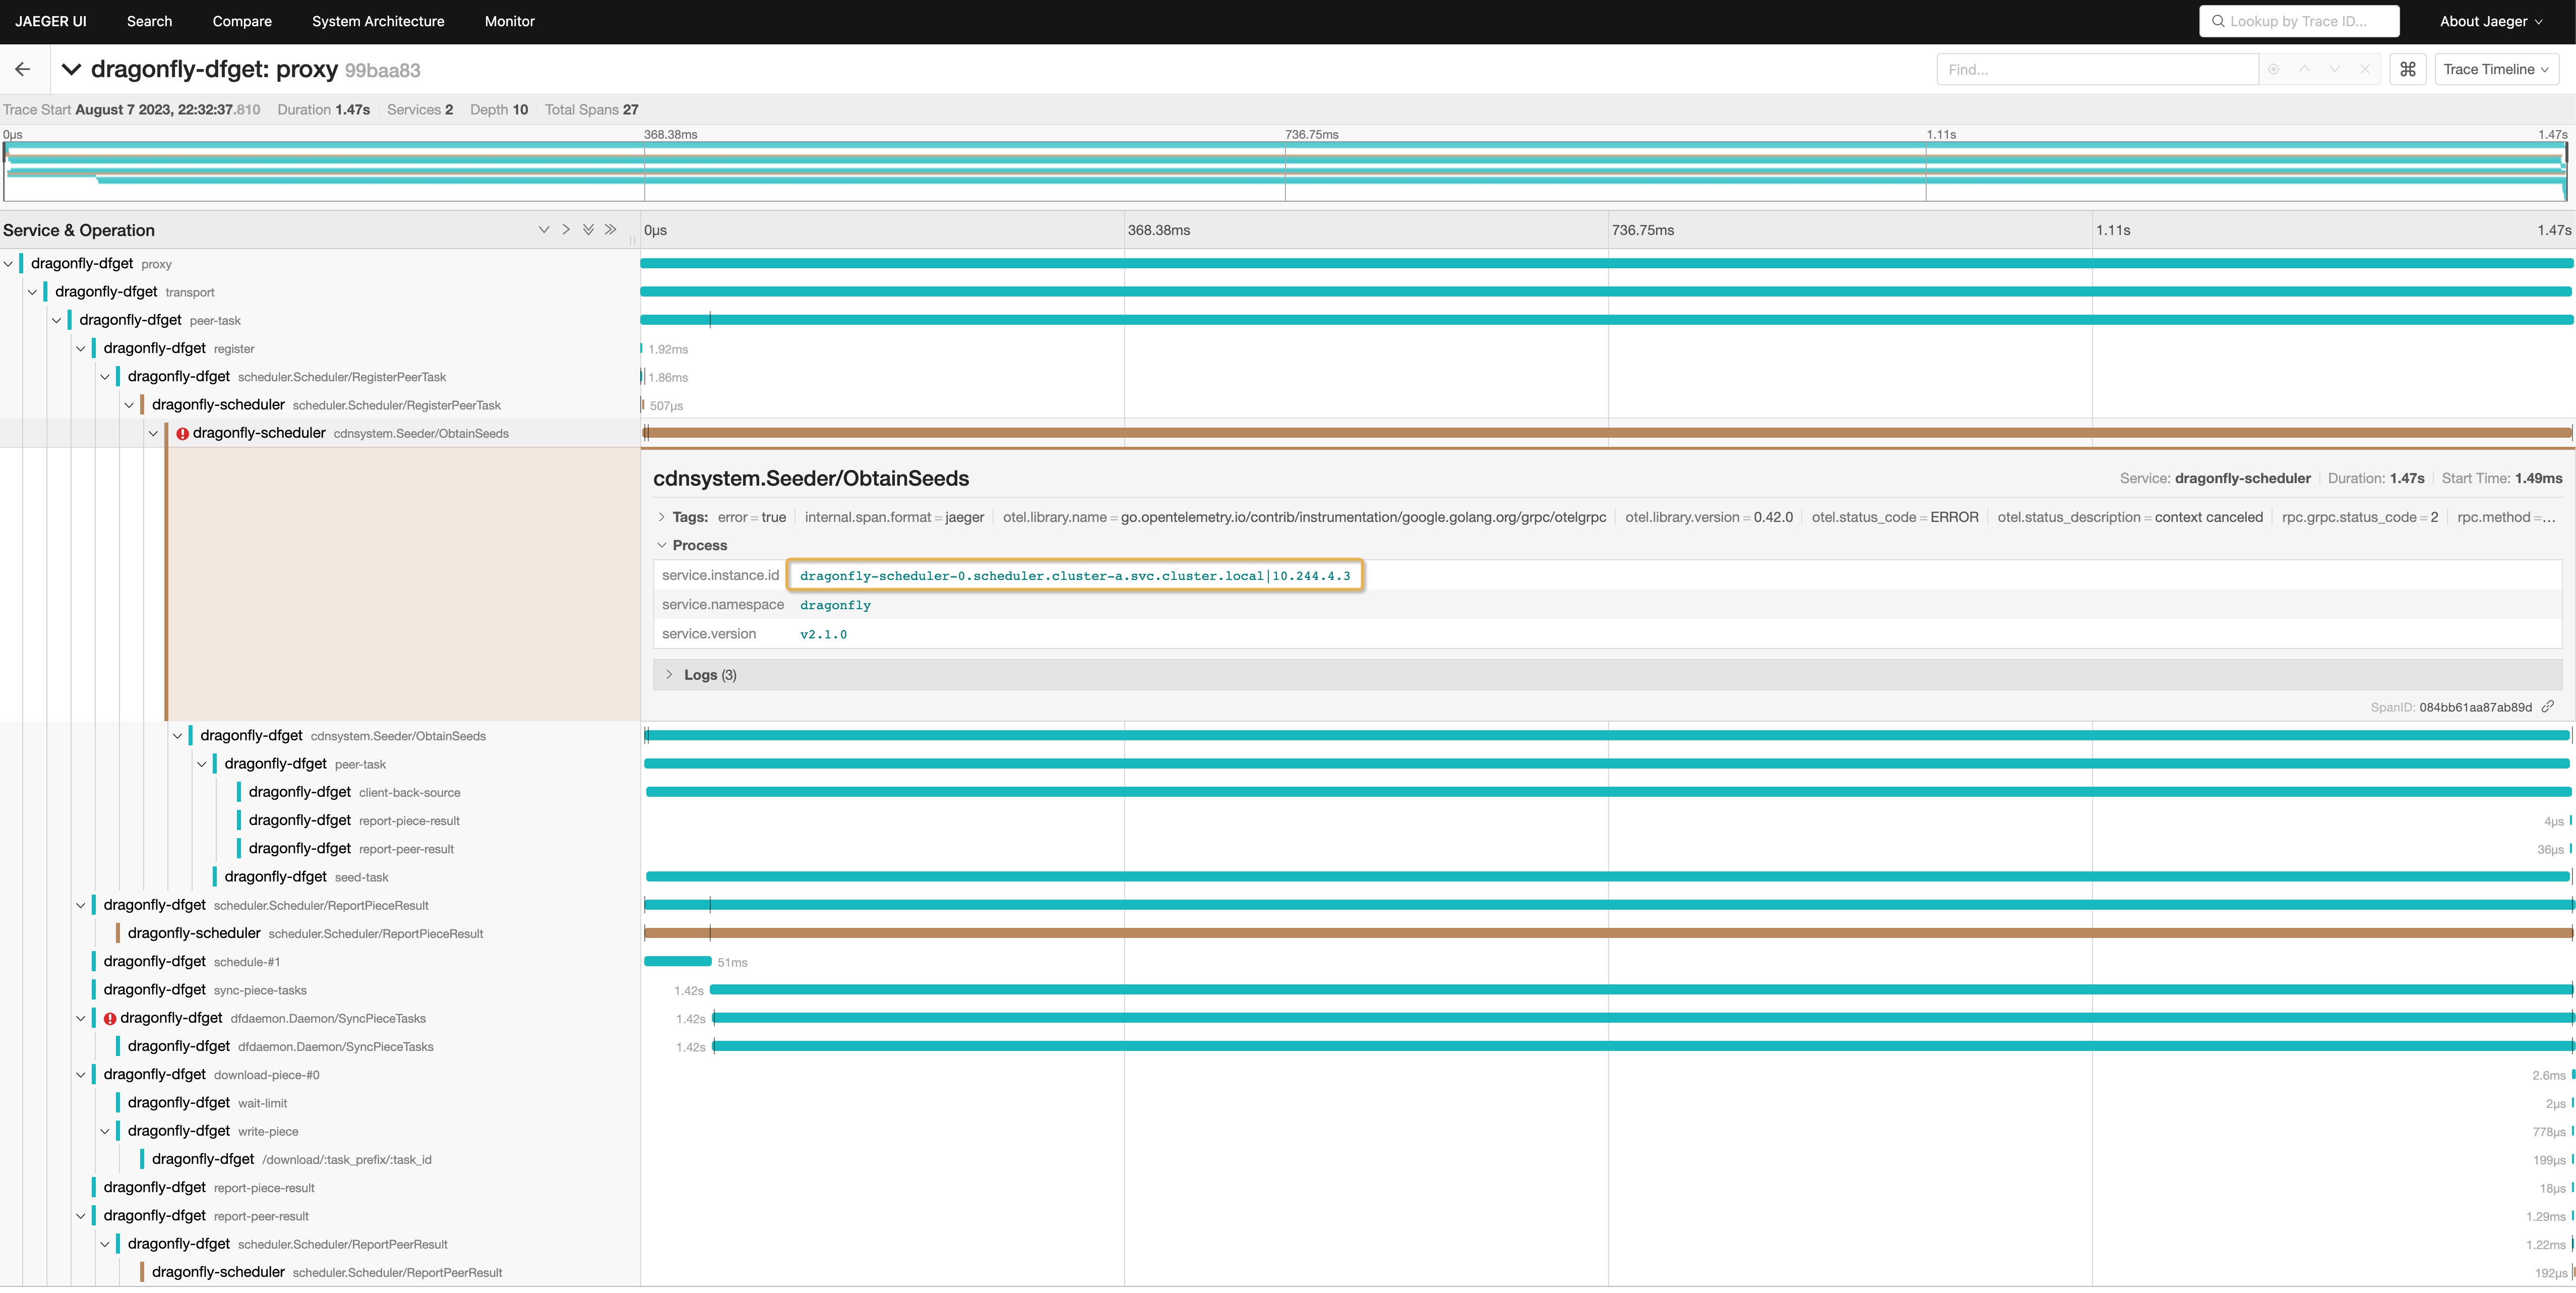The width and height of the screenshot is (2576, 1293).
Task: Select dragonfly-dfget wait-limit span row
Action: pos(207,1103)
